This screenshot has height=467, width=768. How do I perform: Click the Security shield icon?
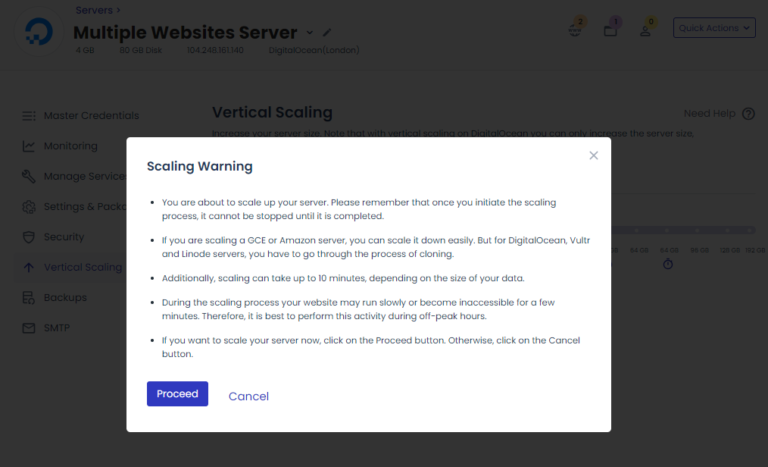(x=29, y=237)
